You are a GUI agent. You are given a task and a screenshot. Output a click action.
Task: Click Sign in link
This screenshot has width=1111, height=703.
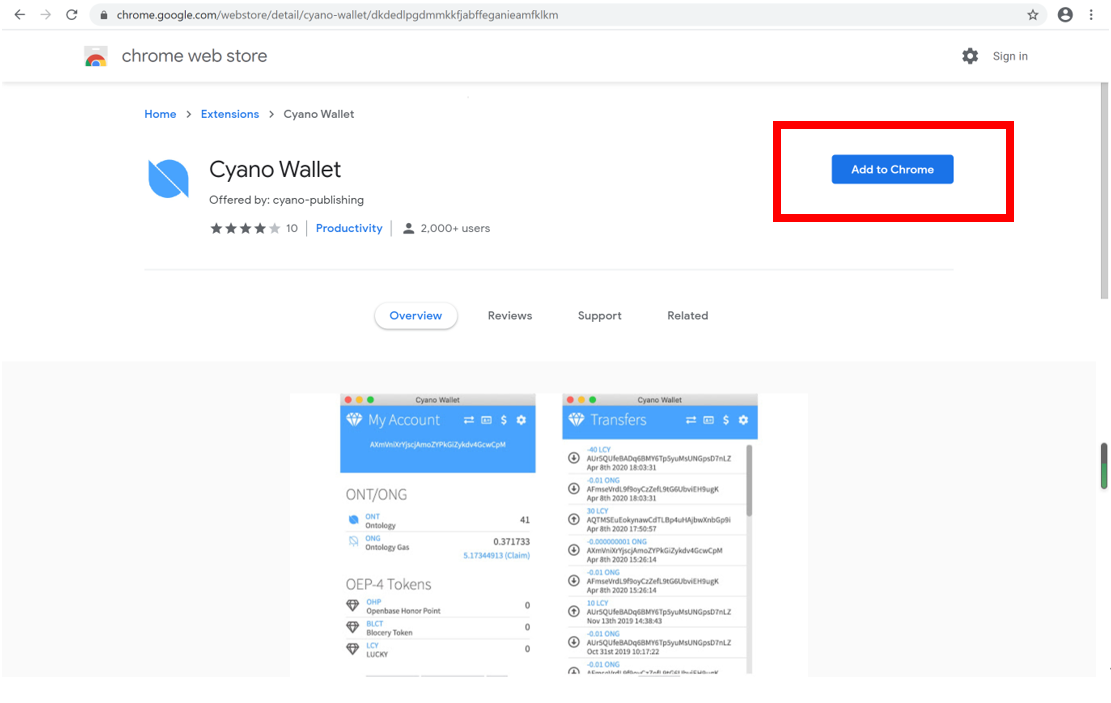point(1010,56)
